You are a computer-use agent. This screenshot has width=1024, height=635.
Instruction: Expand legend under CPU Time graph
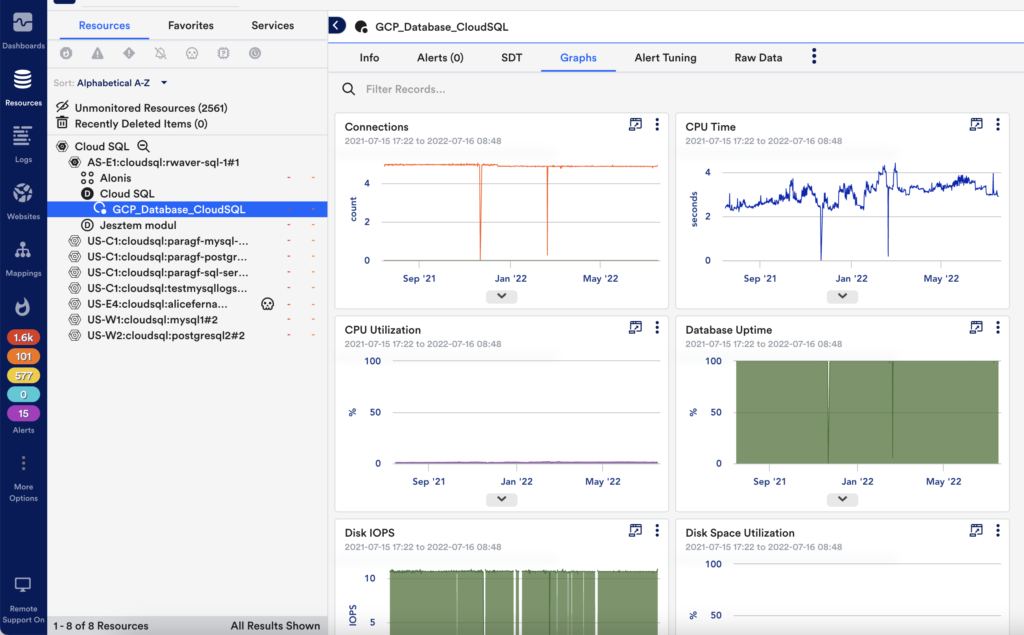coord(842,296)
